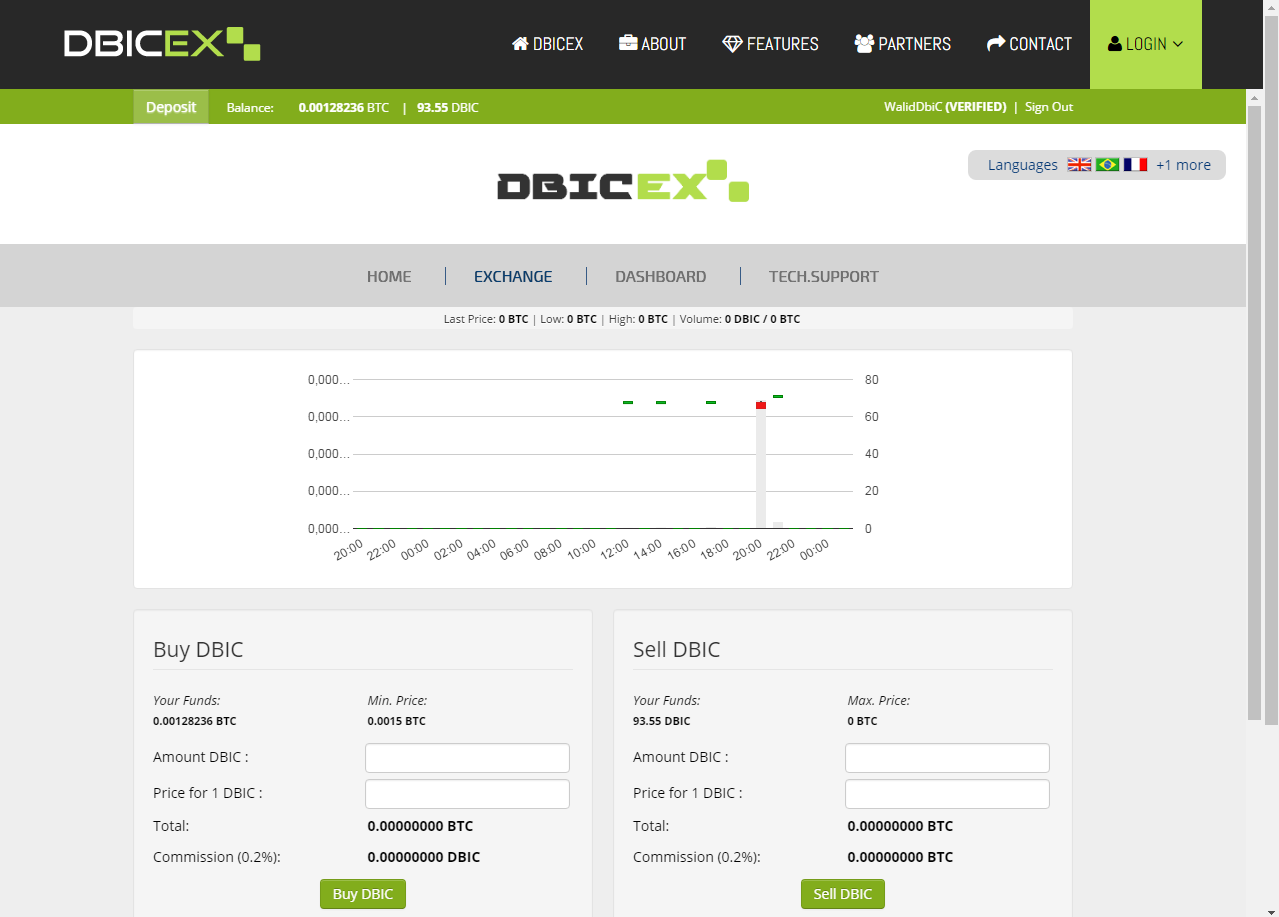Click the Sell DBIC button
1279x917 pixels.
(843, 894)
